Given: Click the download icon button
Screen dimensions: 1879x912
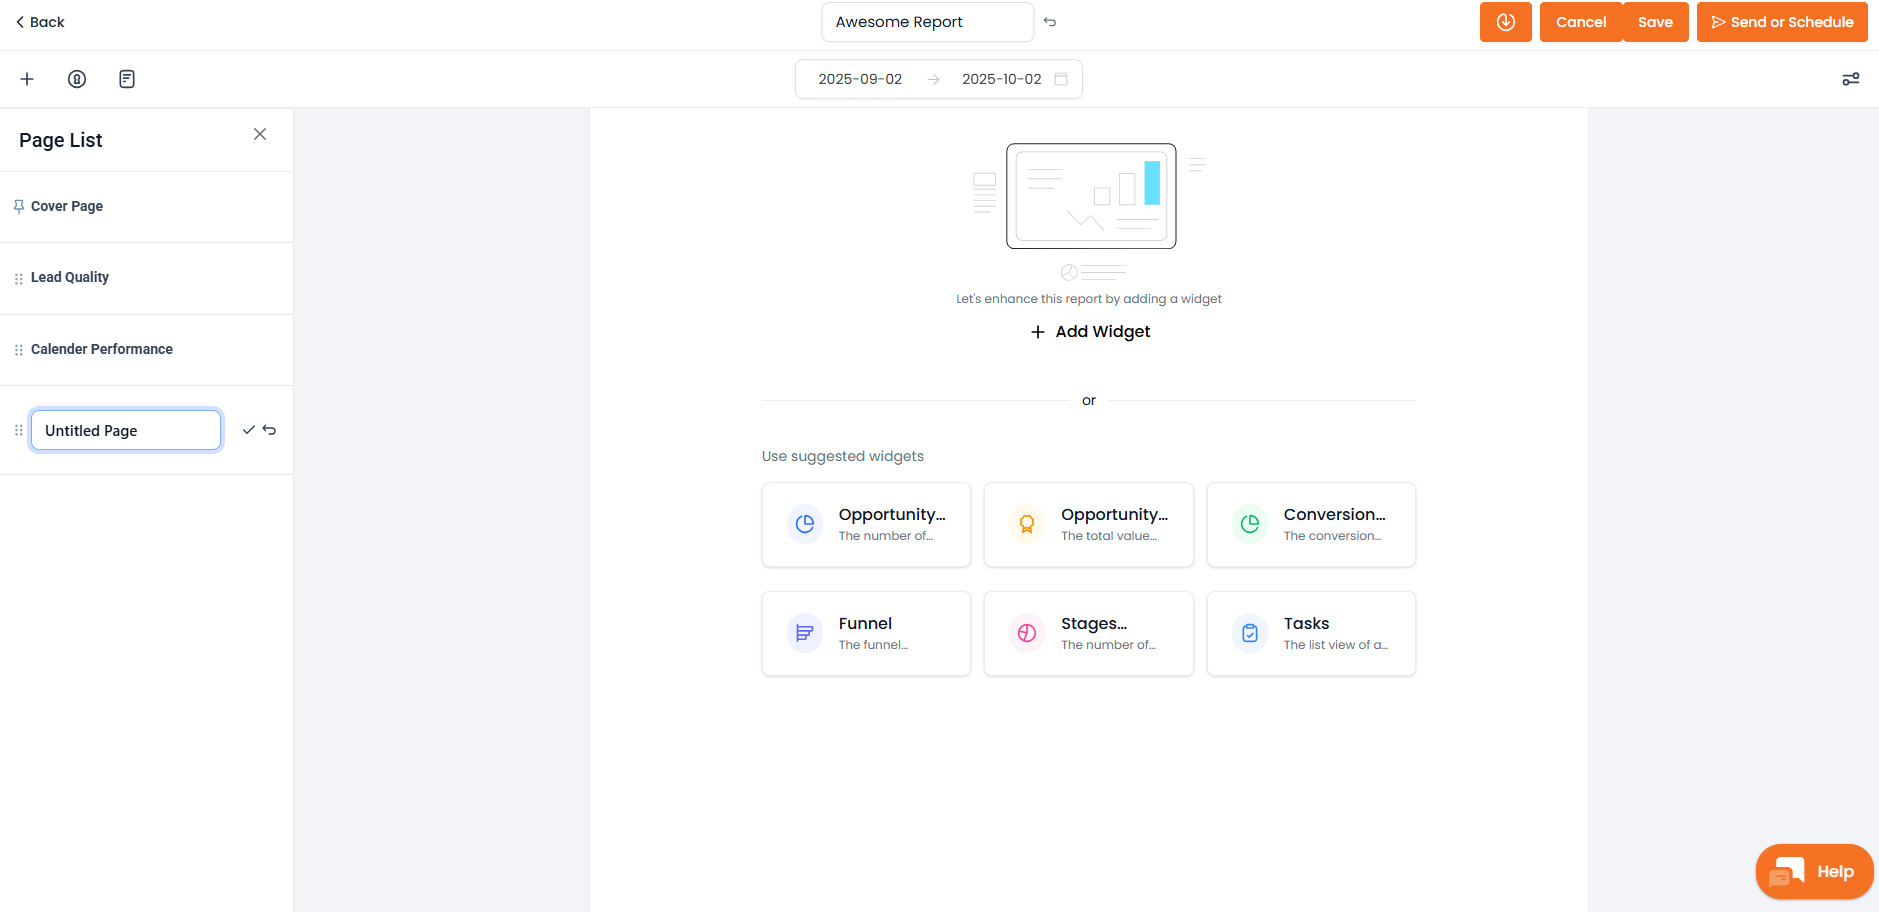Looking at the screenshot, I should pyautogui.click(x=1505, y=22).
